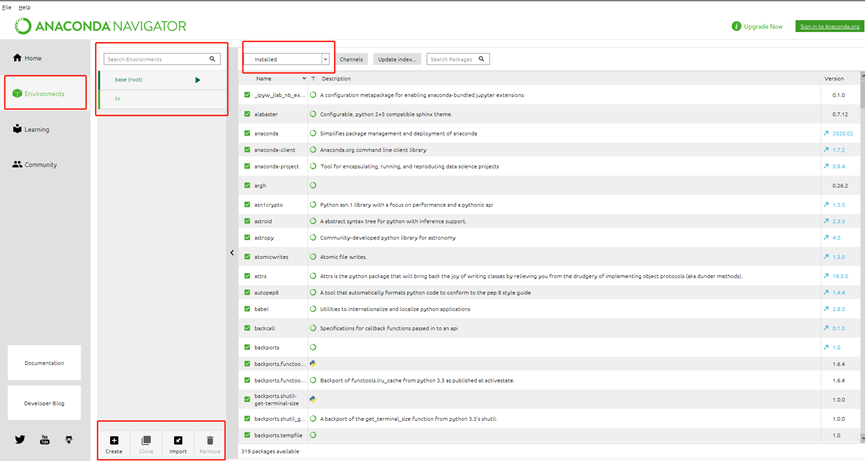Open the Twitter link icon
The width and height of the screenshot is (865, 461).
[20, 439]
